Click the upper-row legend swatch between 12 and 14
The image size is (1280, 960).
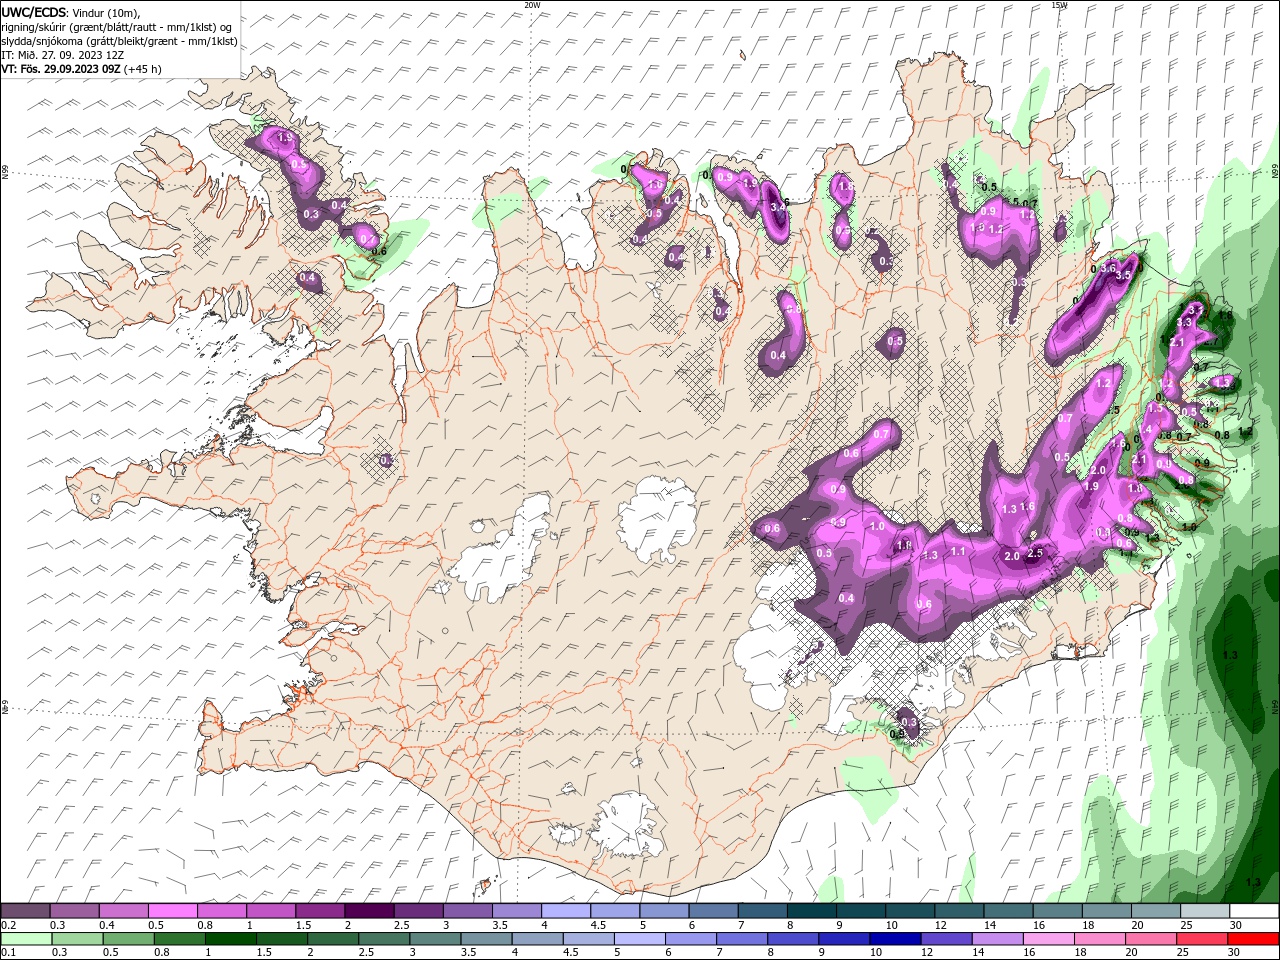click(x=957, y=911)
